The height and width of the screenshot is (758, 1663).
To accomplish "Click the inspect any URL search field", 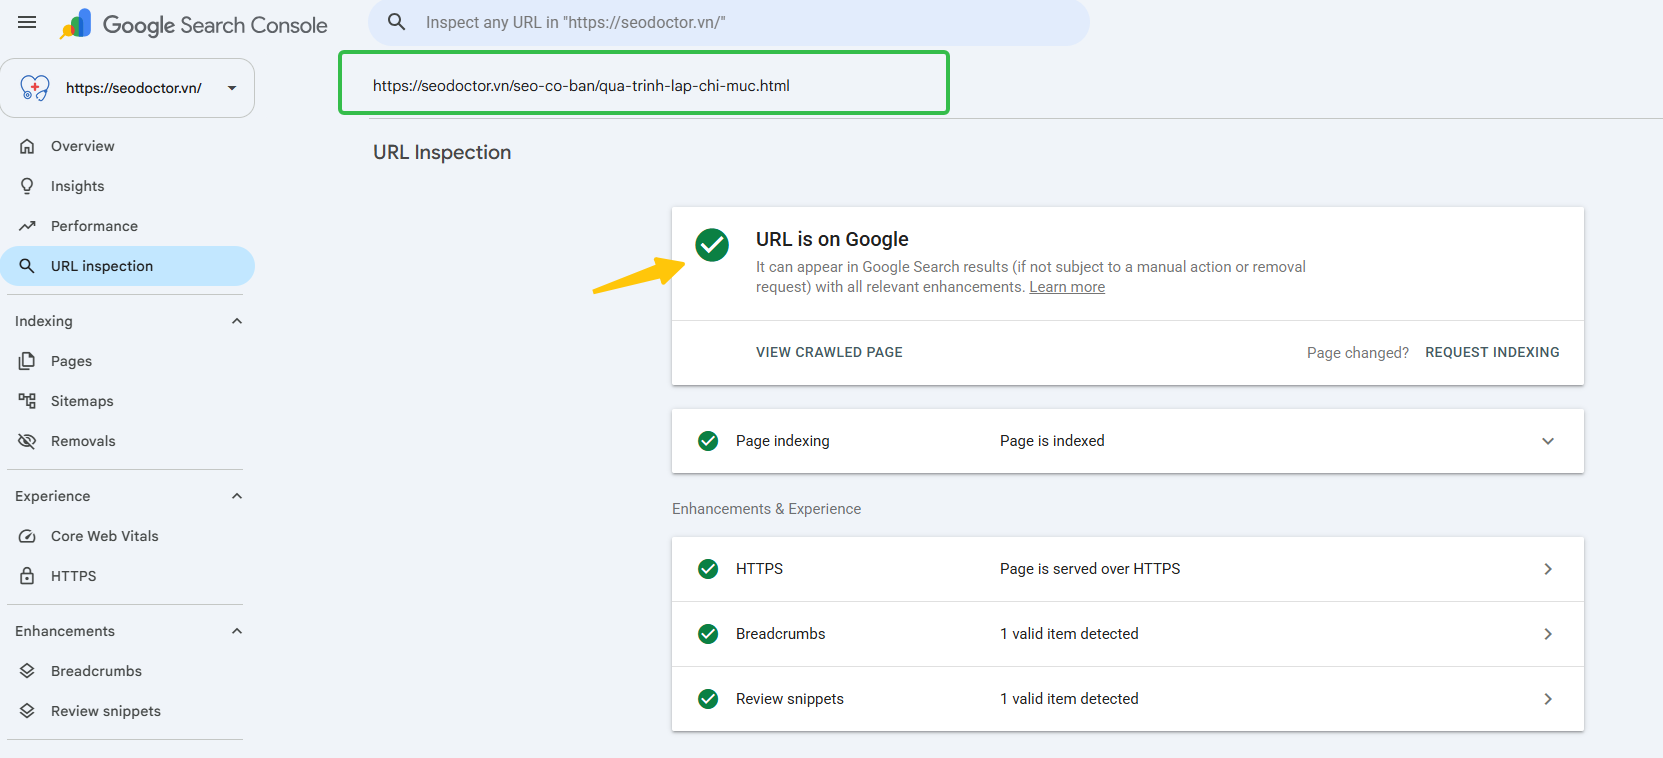I will coord(729,22).
